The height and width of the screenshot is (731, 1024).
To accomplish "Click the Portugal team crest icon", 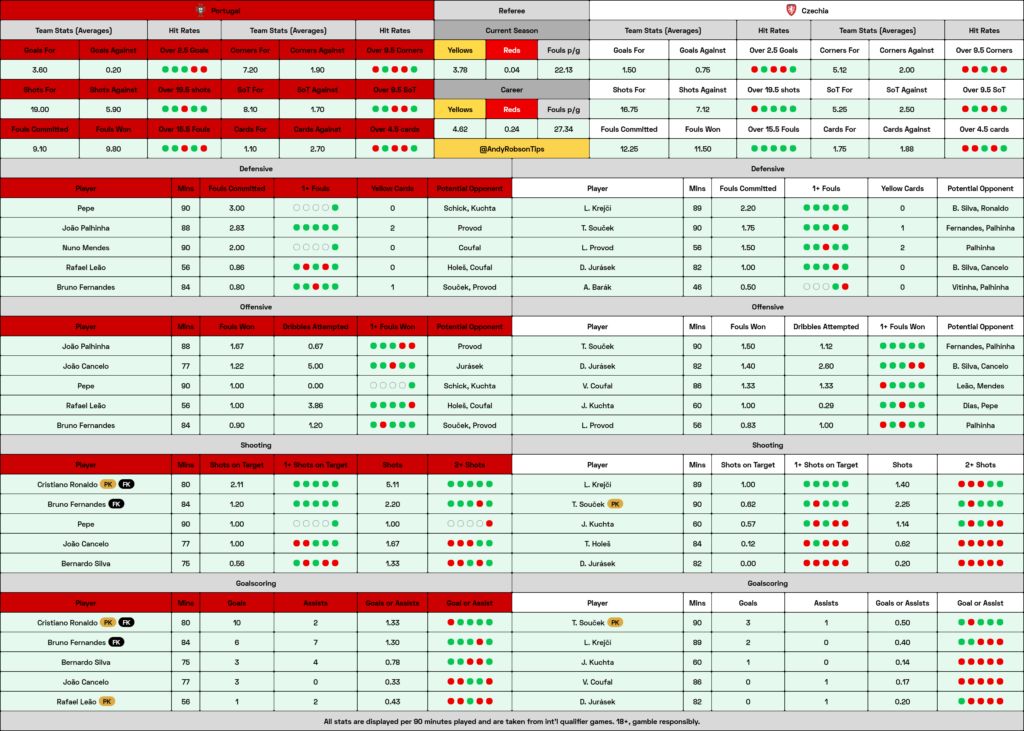I will click(200, 10).
